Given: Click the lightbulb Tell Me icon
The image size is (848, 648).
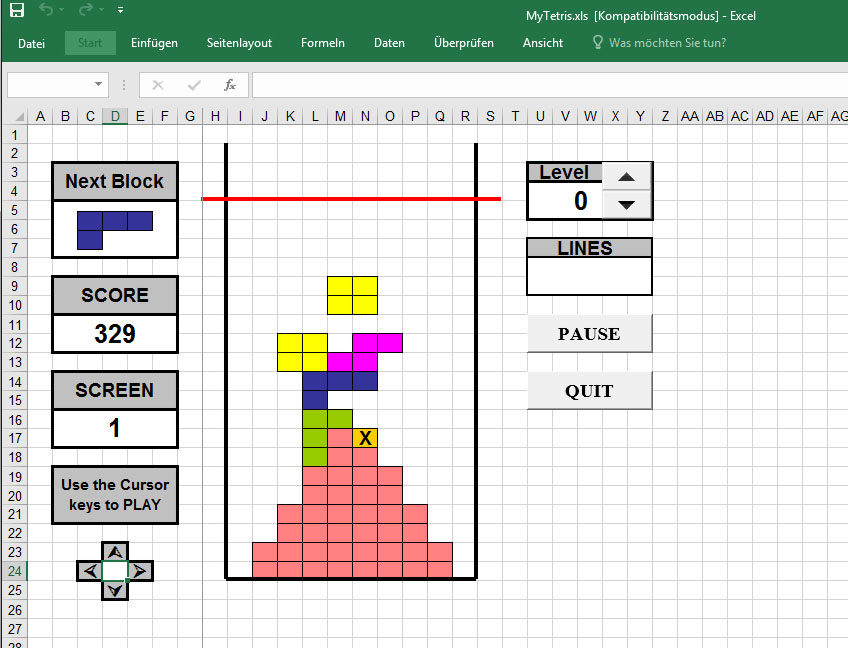Looking at the screenshot, I should point(596,43).
